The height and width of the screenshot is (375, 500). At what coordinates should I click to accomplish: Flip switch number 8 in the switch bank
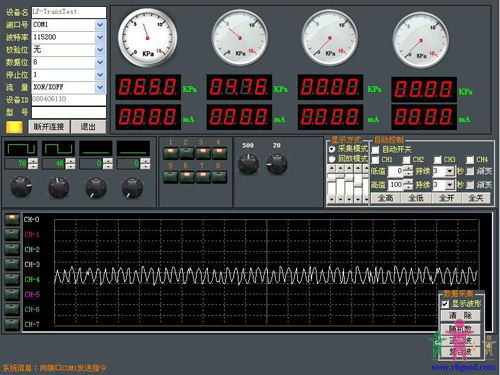219,177
